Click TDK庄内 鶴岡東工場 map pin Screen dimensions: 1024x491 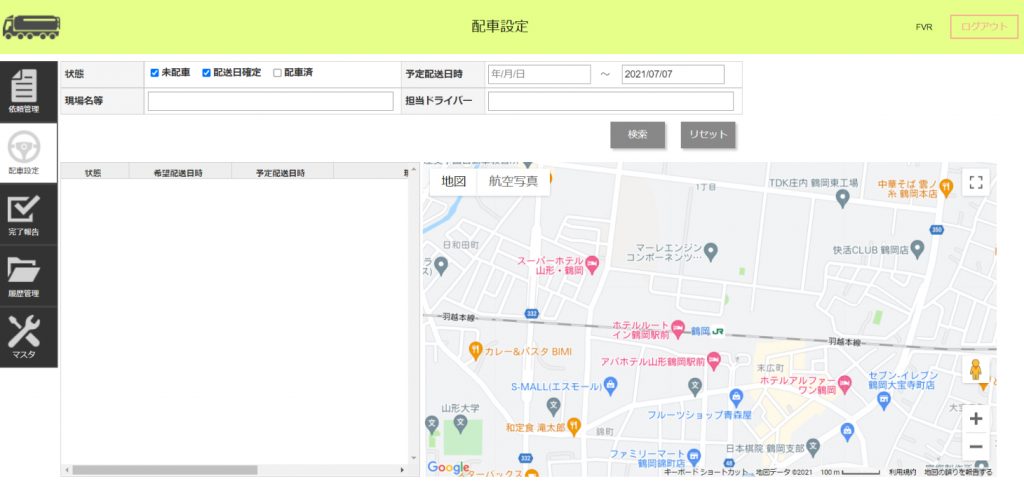pos(843,197)
